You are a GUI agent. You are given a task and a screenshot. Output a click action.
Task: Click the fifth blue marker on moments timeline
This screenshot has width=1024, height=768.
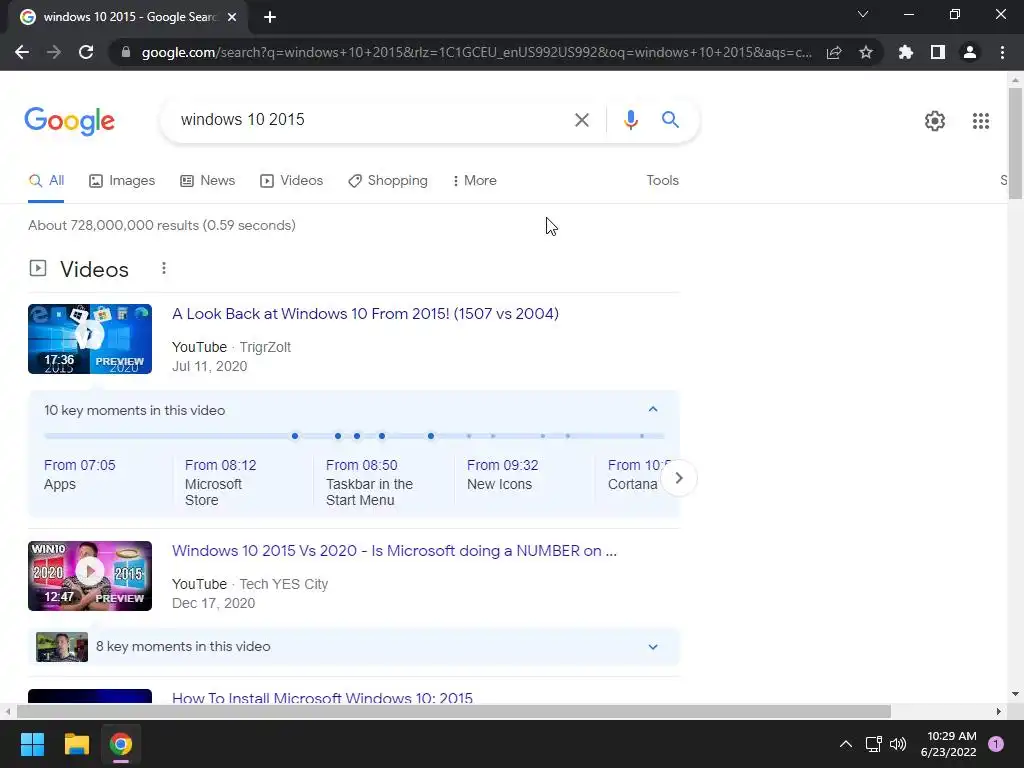pyautogui.click(x=431, y=436)
